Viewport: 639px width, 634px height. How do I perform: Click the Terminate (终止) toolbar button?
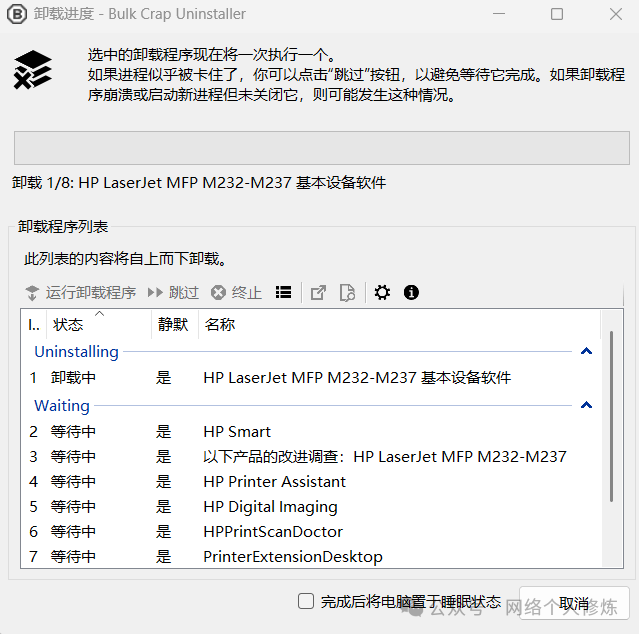click(x=236, y=293)
